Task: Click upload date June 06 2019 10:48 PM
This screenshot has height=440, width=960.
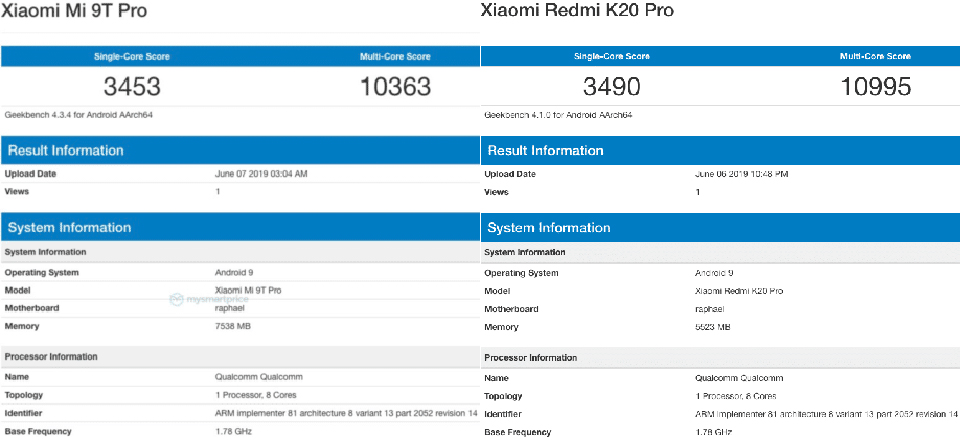Action: [x=741, y=174]
